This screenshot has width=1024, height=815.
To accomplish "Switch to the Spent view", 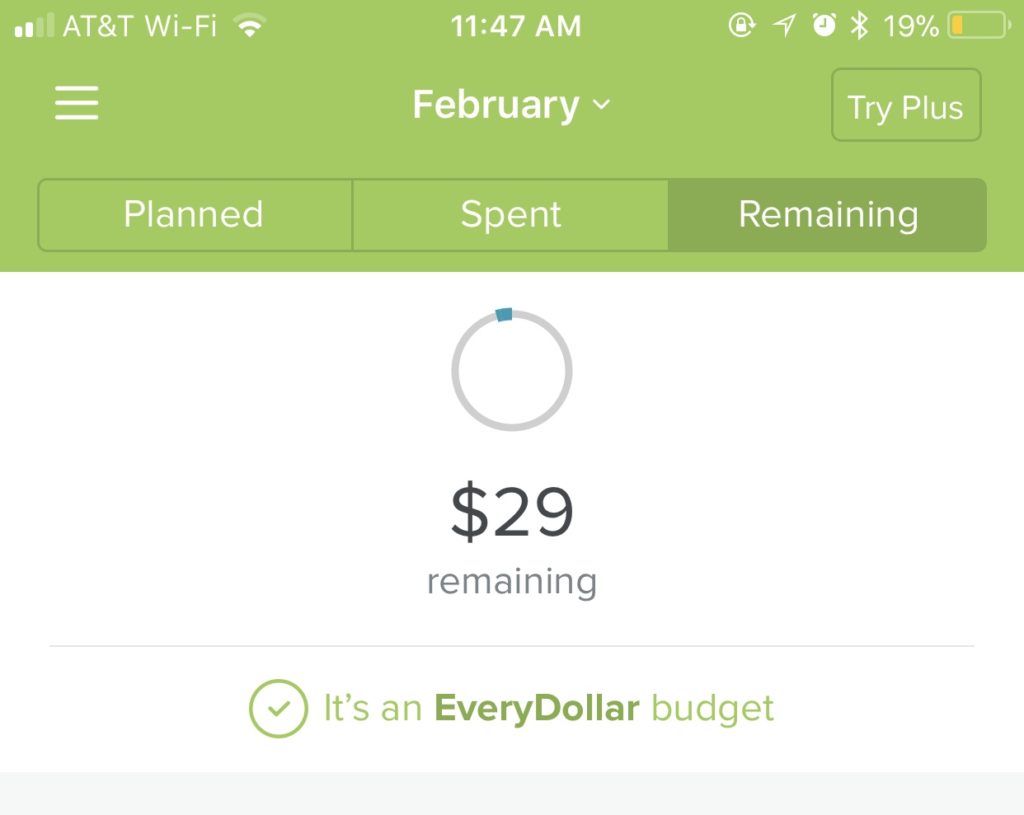I will (x=510, y=215).
